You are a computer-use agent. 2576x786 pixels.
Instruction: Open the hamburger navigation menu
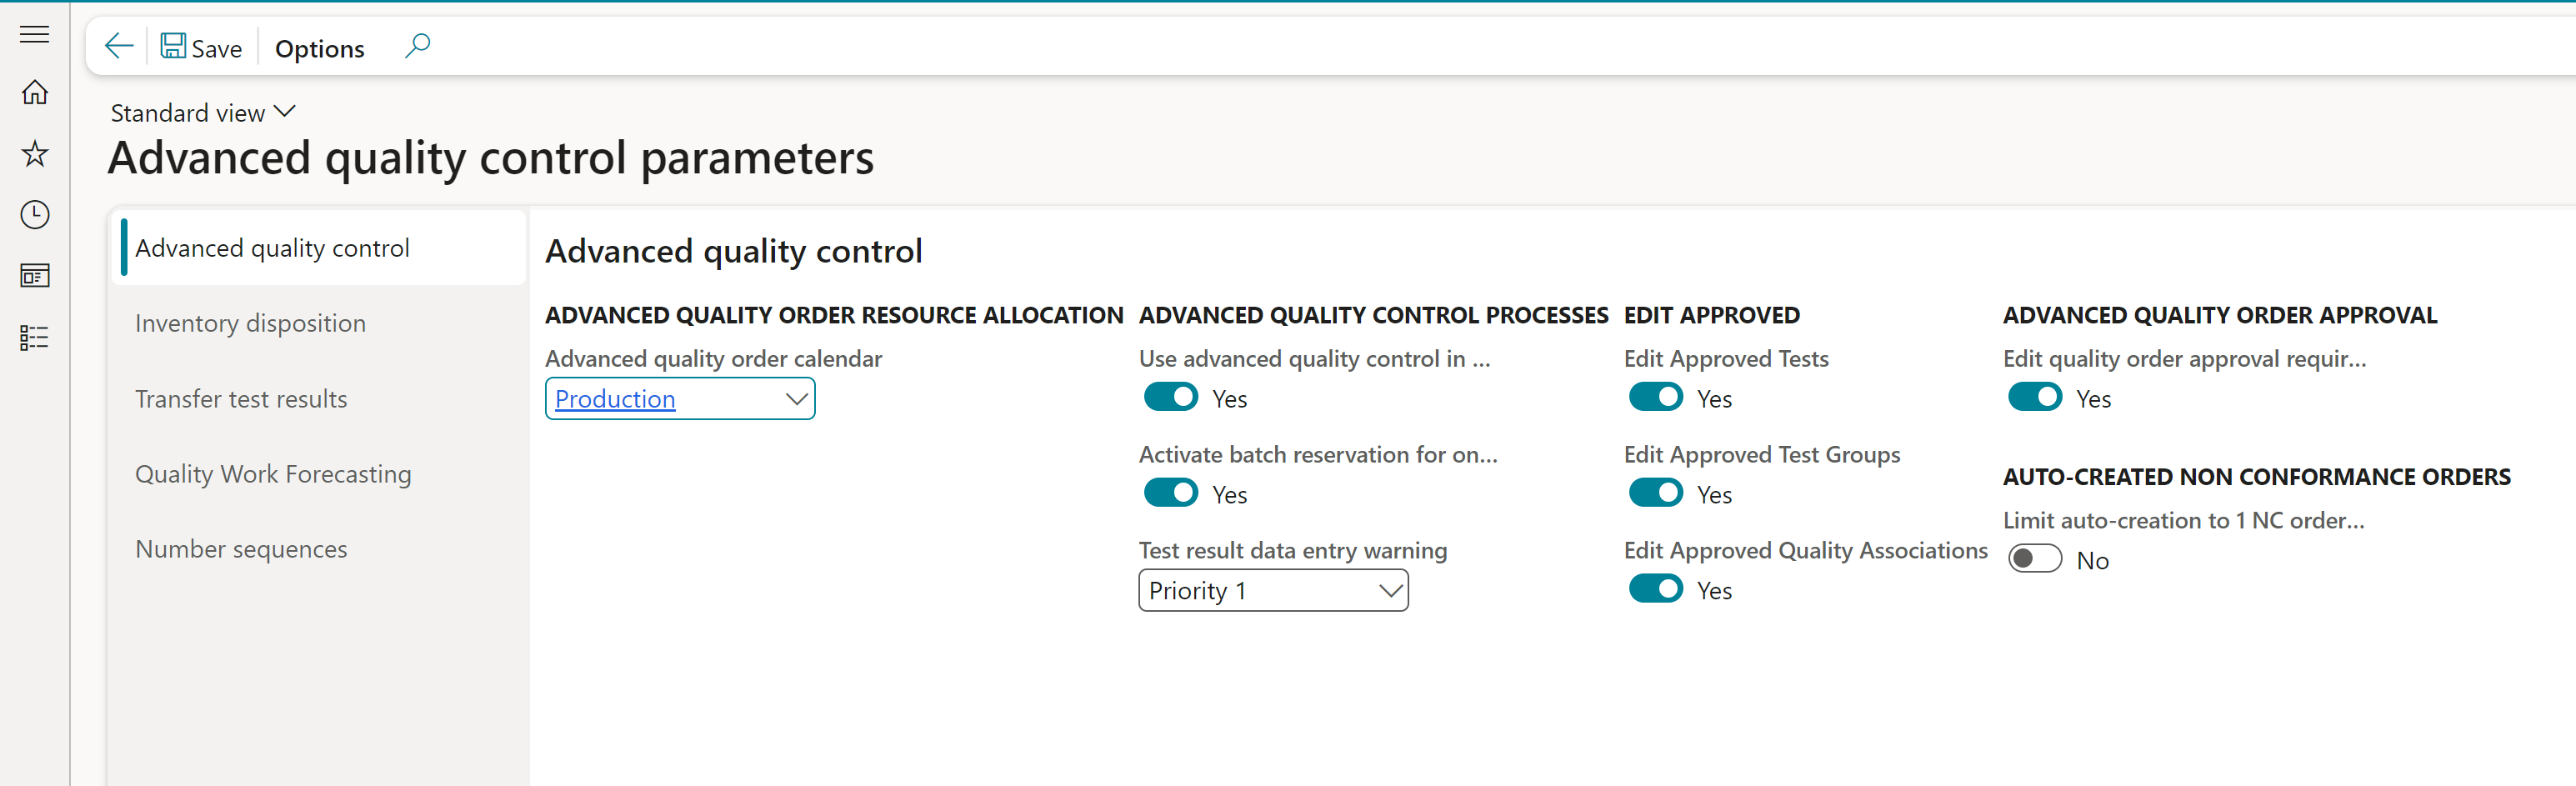[x=34, y=34]
